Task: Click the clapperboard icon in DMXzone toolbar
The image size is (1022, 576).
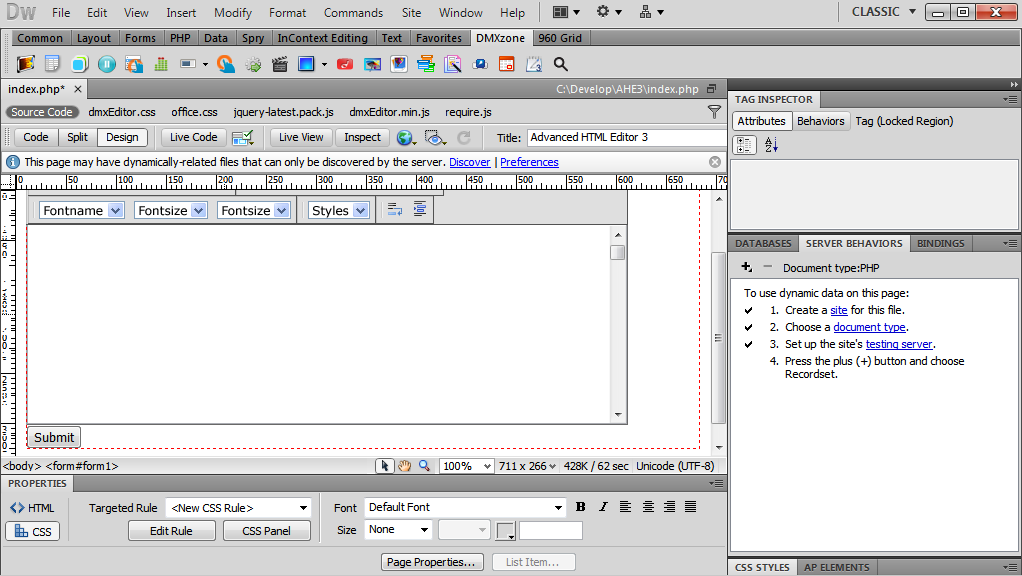Action: 280,64
